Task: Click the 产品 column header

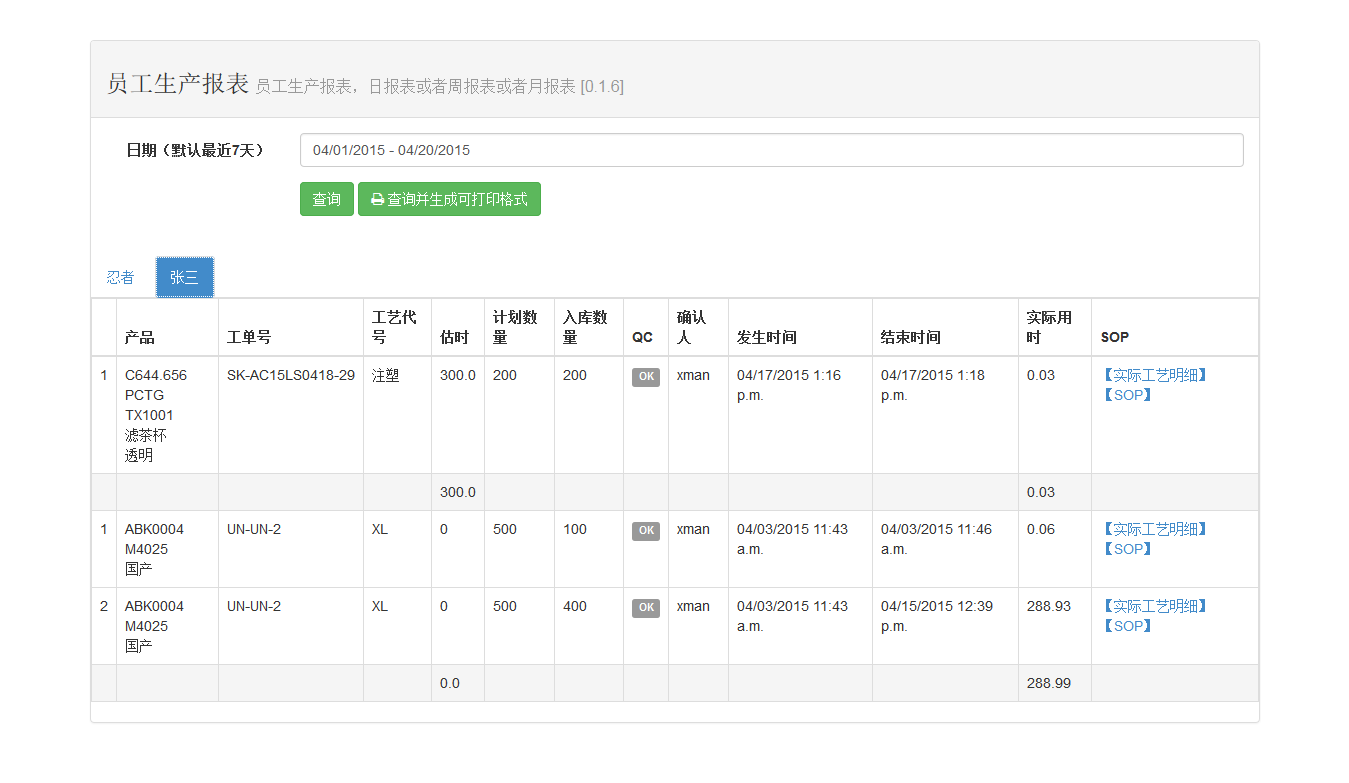Action: (x=140, y=337)
